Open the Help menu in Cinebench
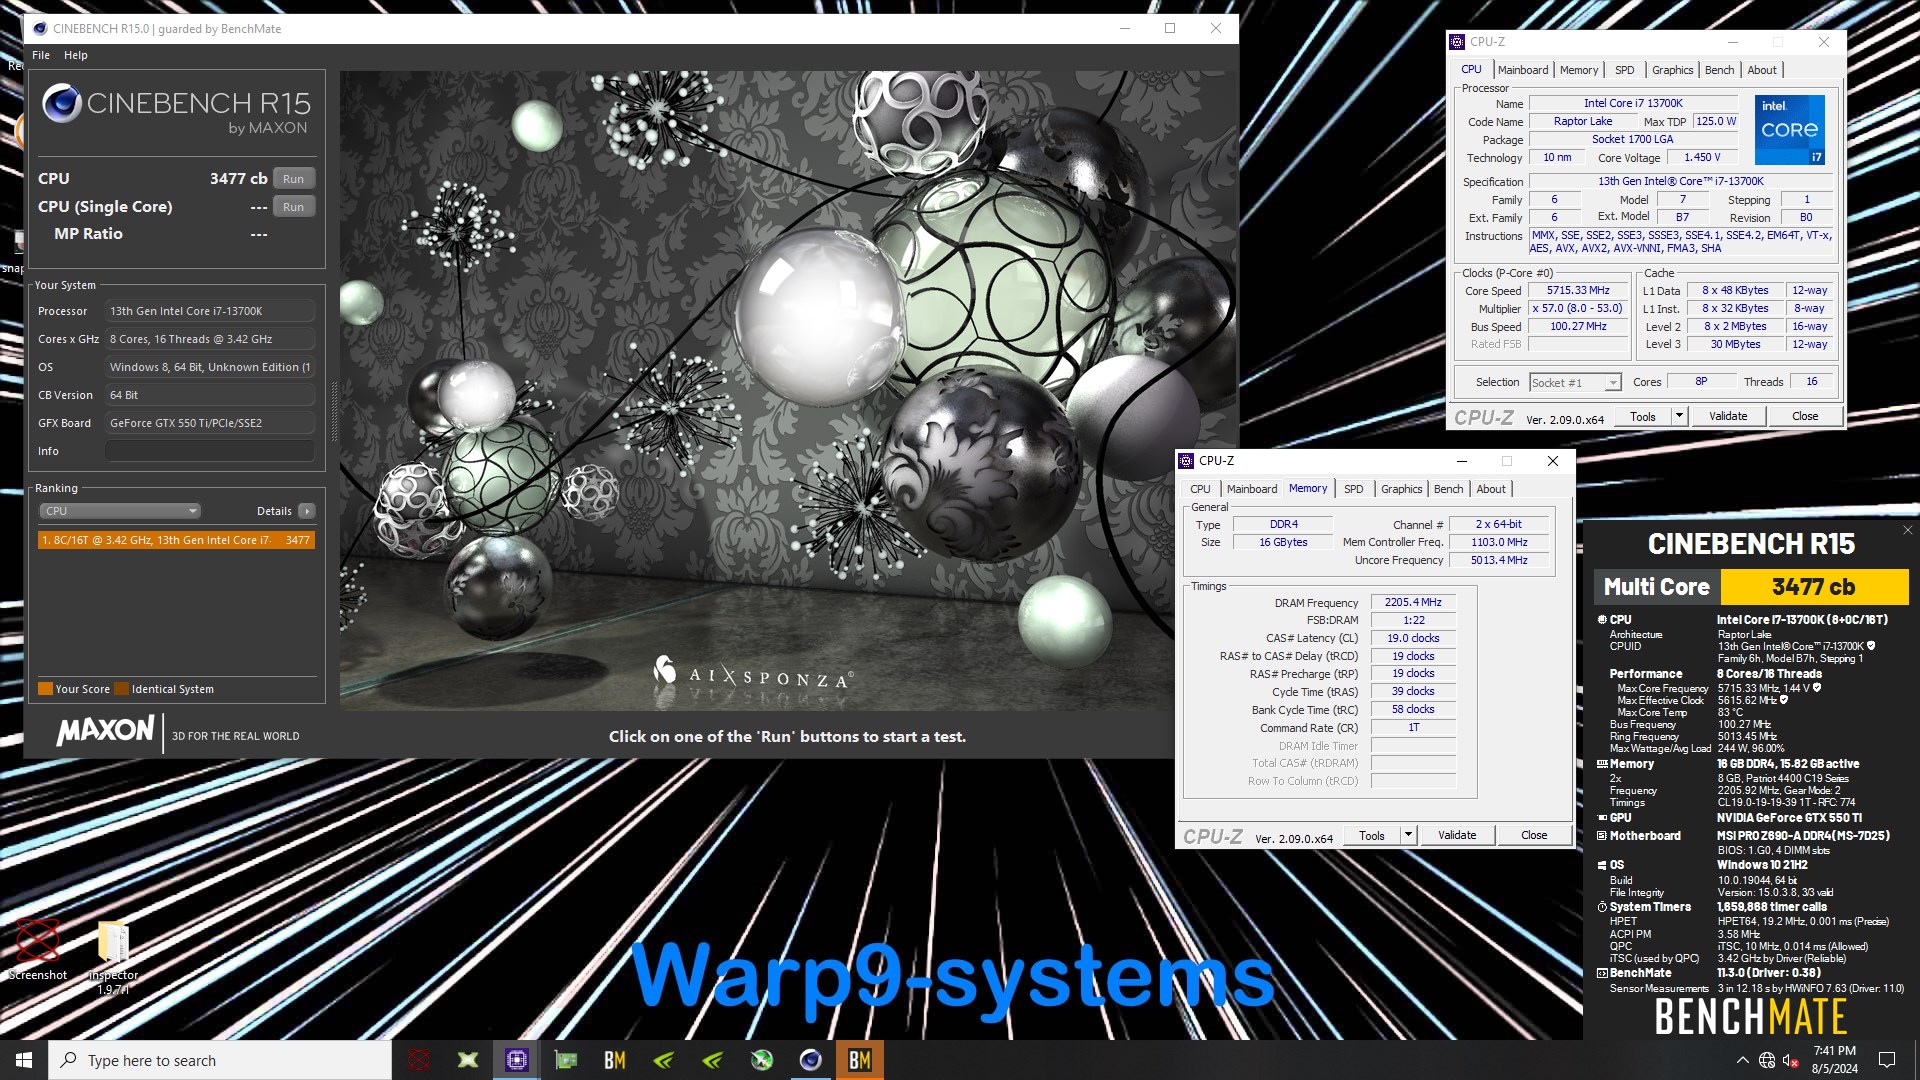 tap(76, 55)
